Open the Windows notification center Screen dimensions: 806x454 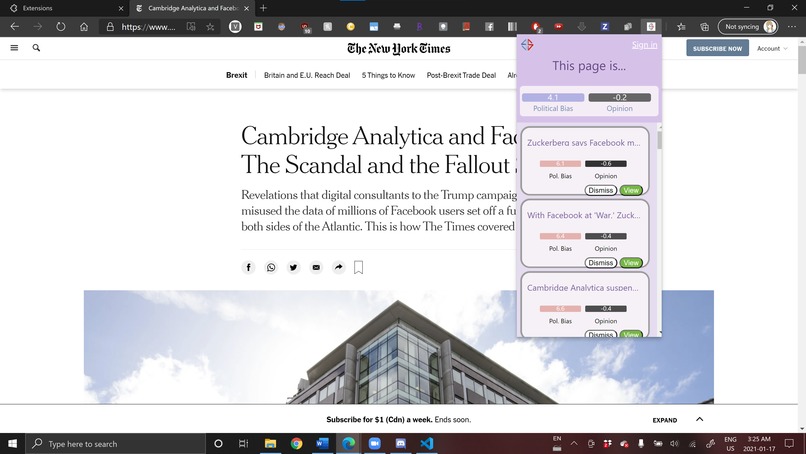point(790,444)
